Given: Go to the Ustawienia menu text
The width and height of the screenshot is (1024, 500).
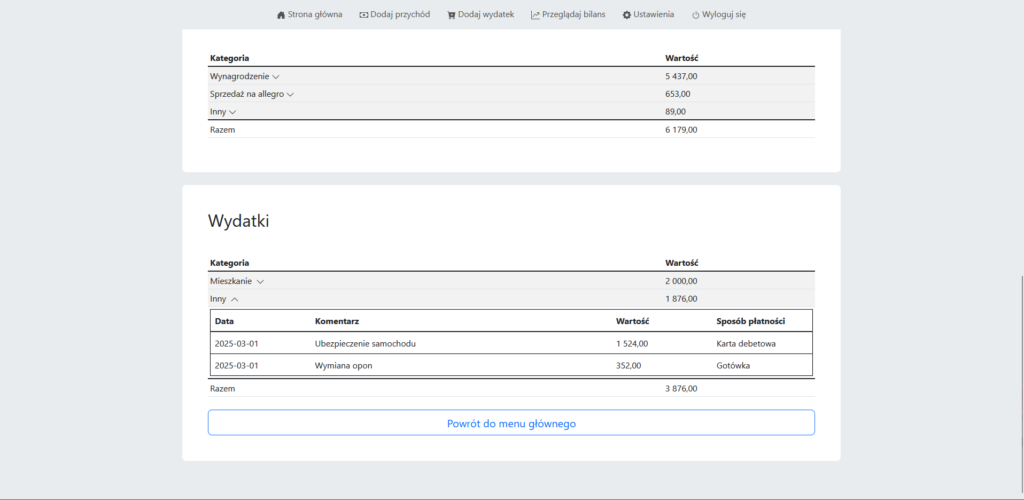Looking at the screenshot, I should pos(653,15).
